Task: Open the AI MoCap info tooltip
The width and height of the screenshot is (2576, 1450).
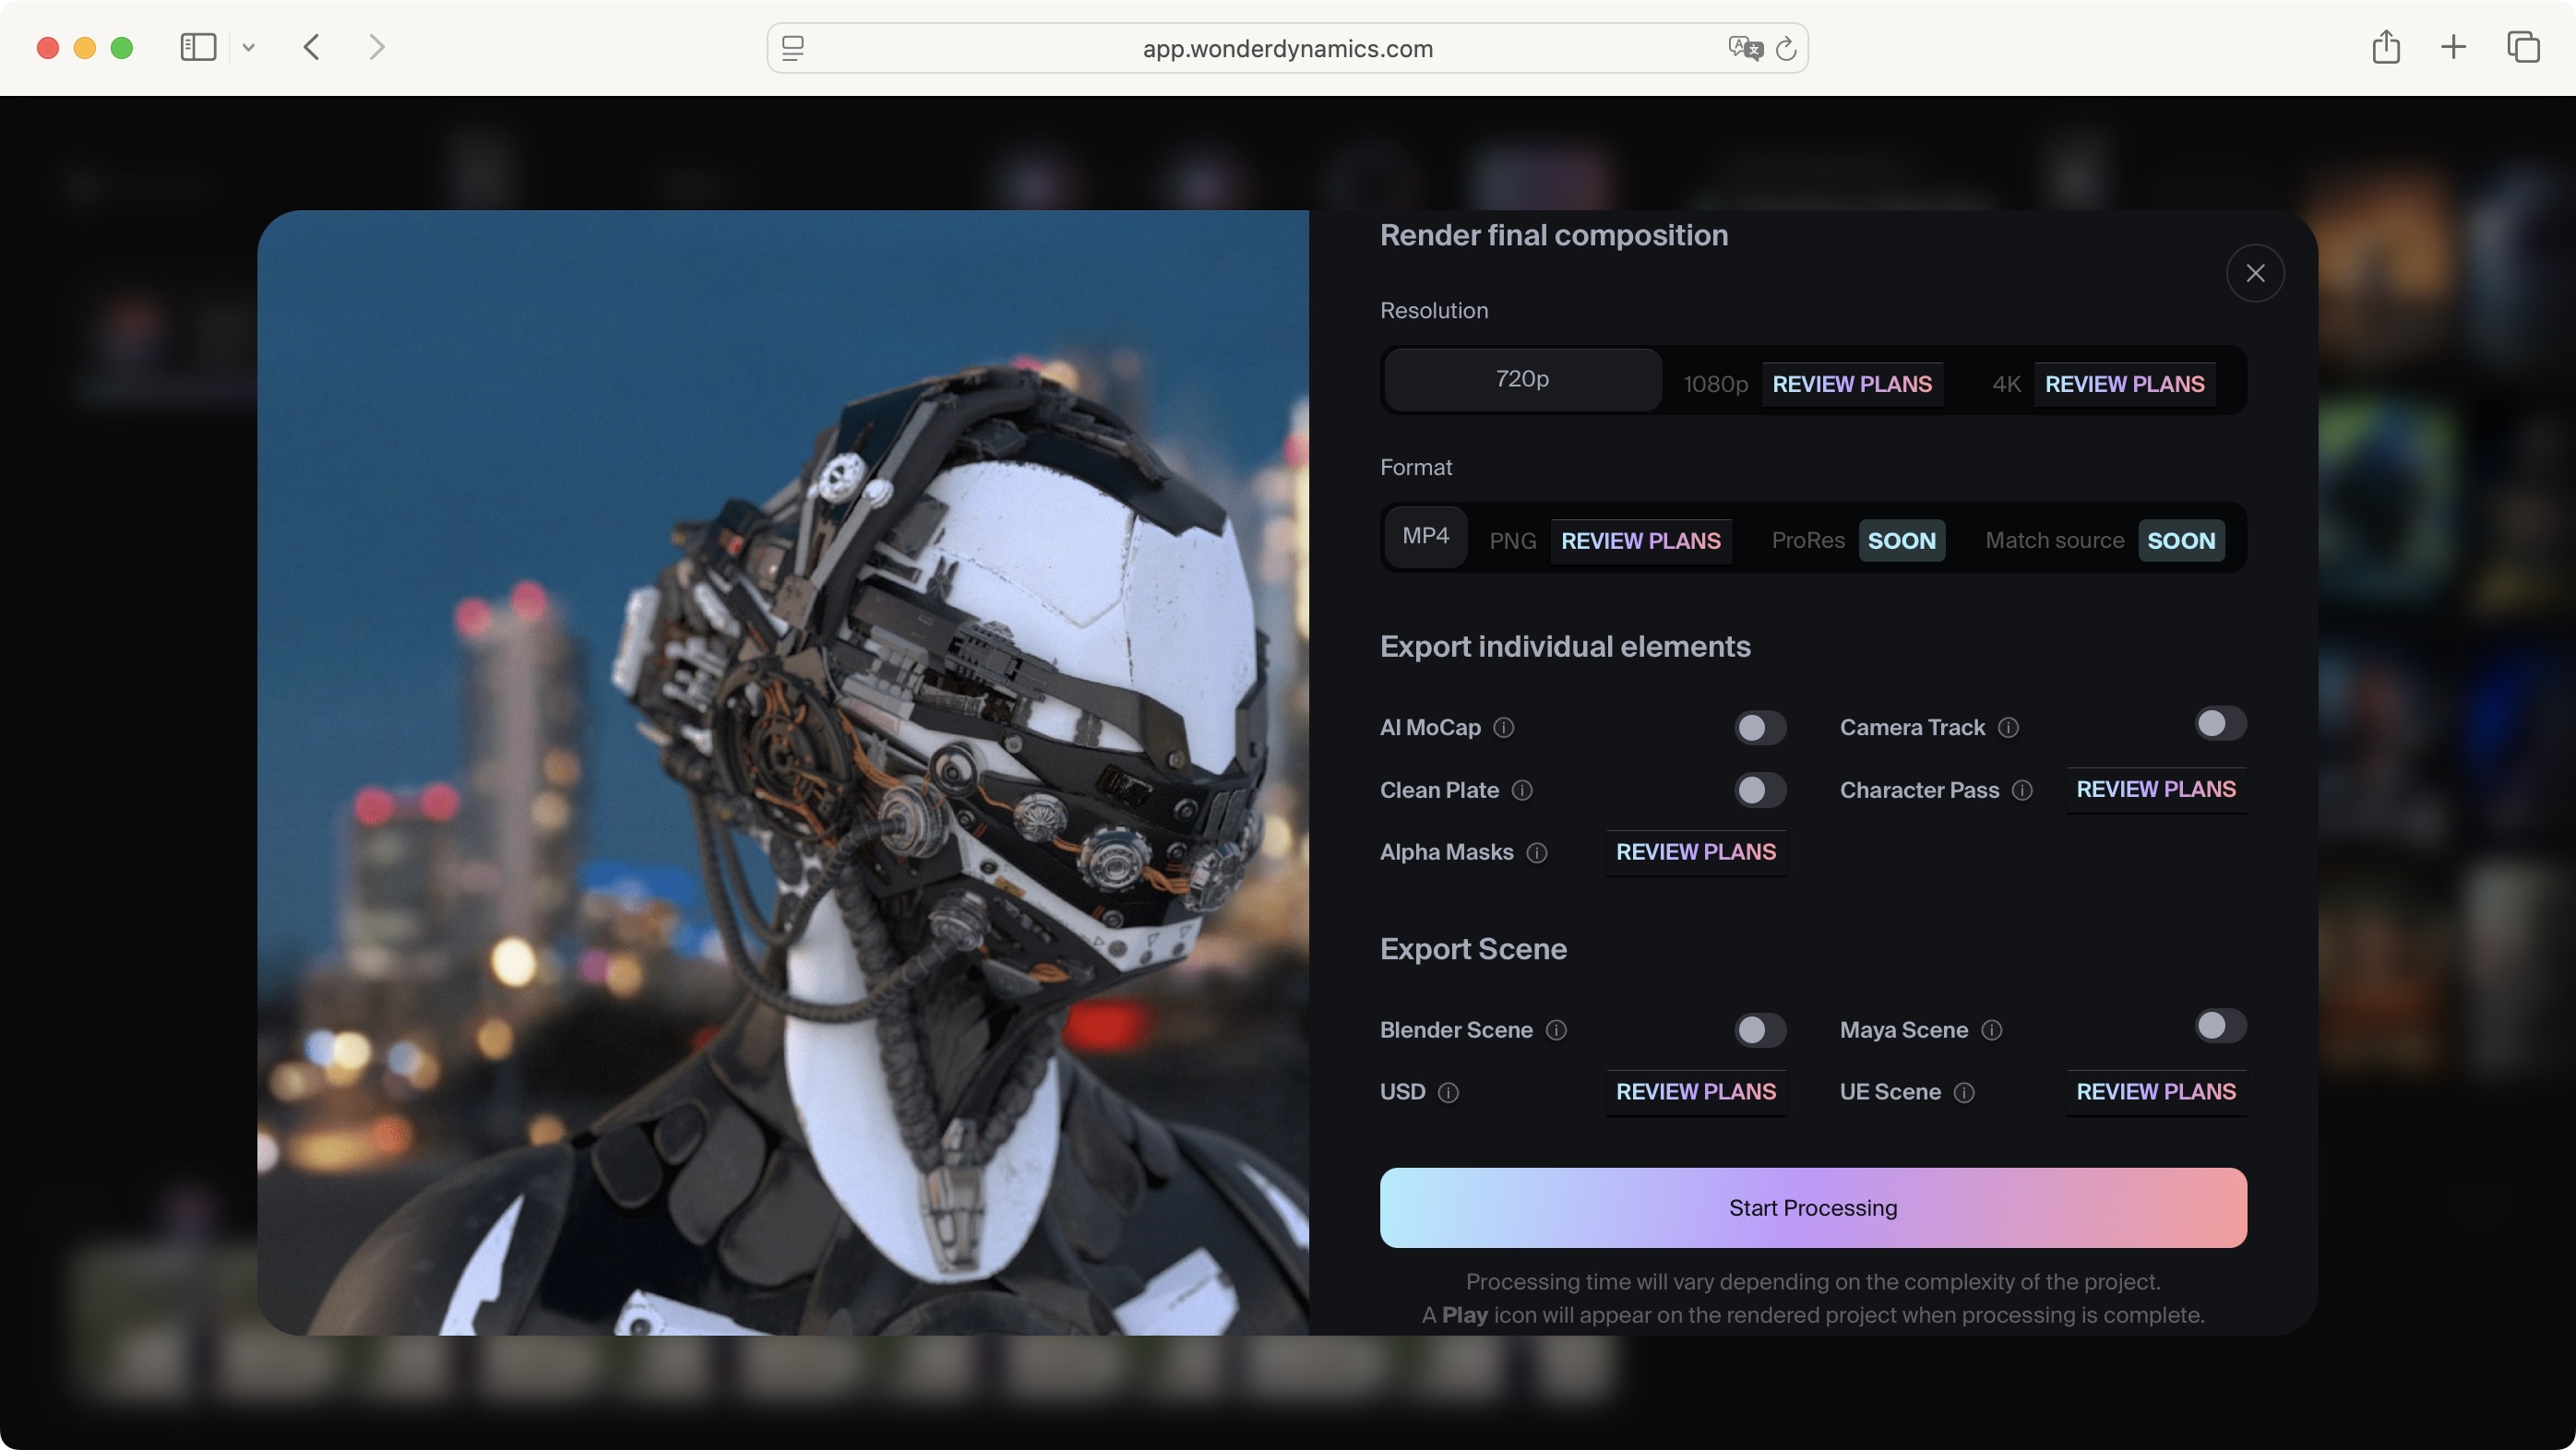Action: point(1504,728)
